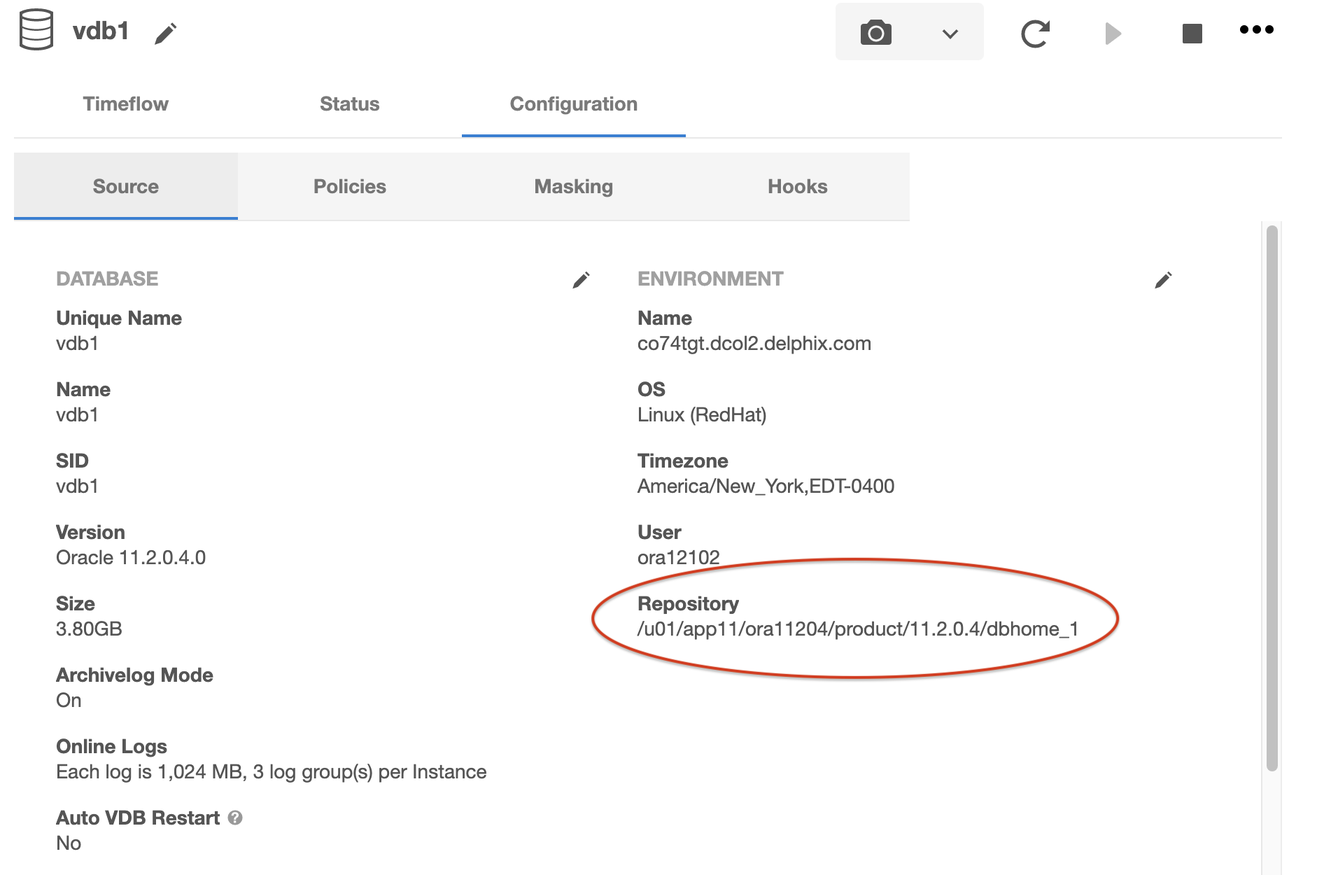The height and width of the screenshot is (875, 1324).
Task: Open the Hooks sub-tab
Action: tap(797, 186)
